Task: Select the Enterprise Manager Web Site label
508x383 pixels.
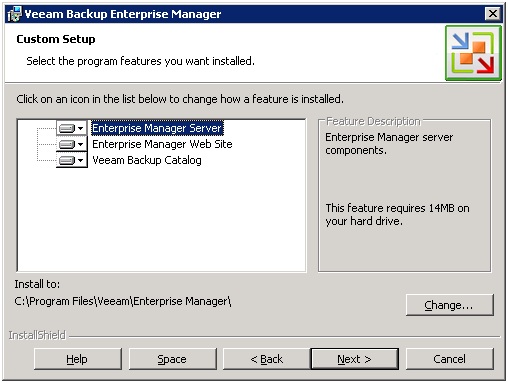Action: point(162,144)
